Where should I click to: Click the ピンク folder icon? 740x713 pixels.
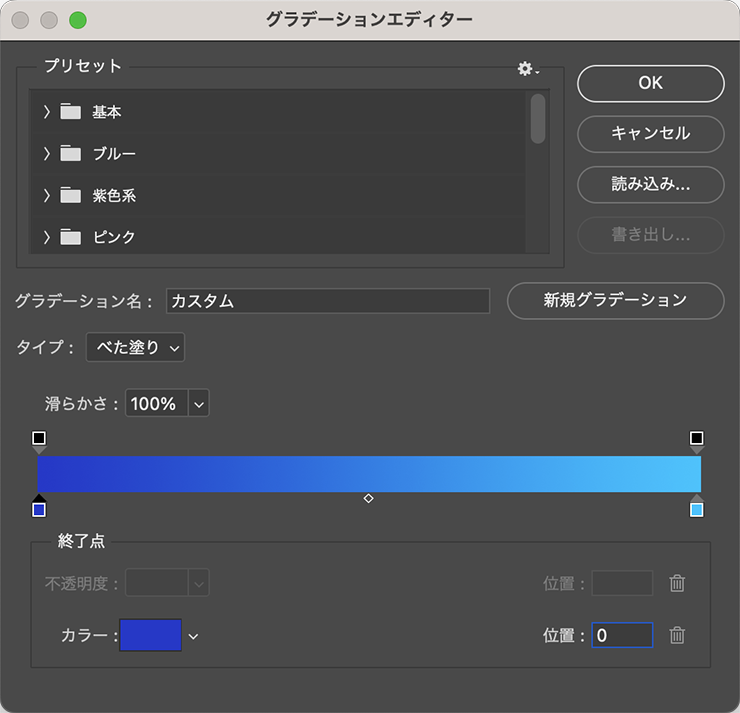(x=70, y=237)
